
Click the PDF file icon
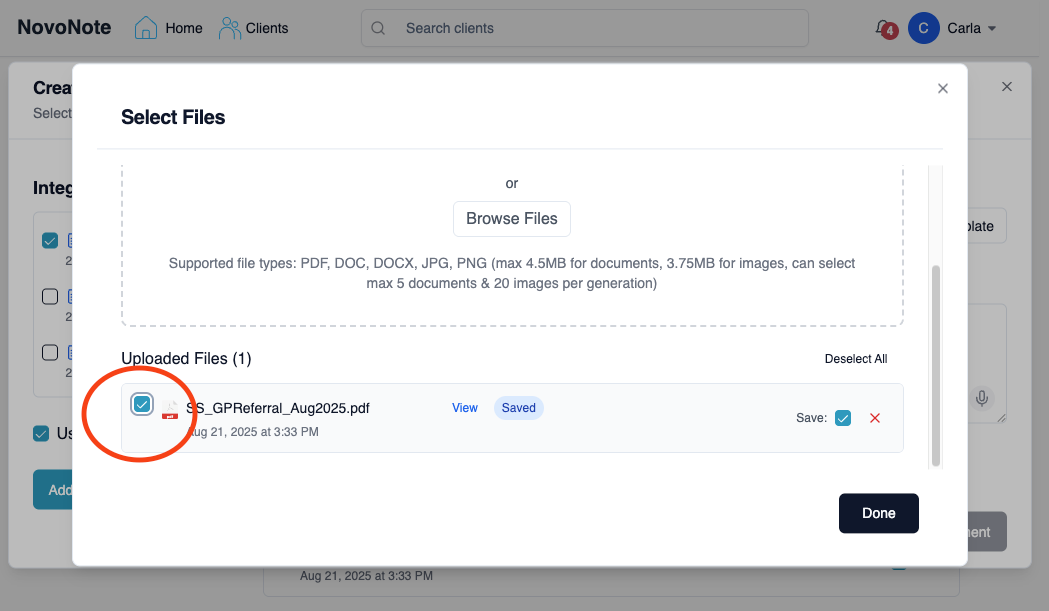pos(171,408)
